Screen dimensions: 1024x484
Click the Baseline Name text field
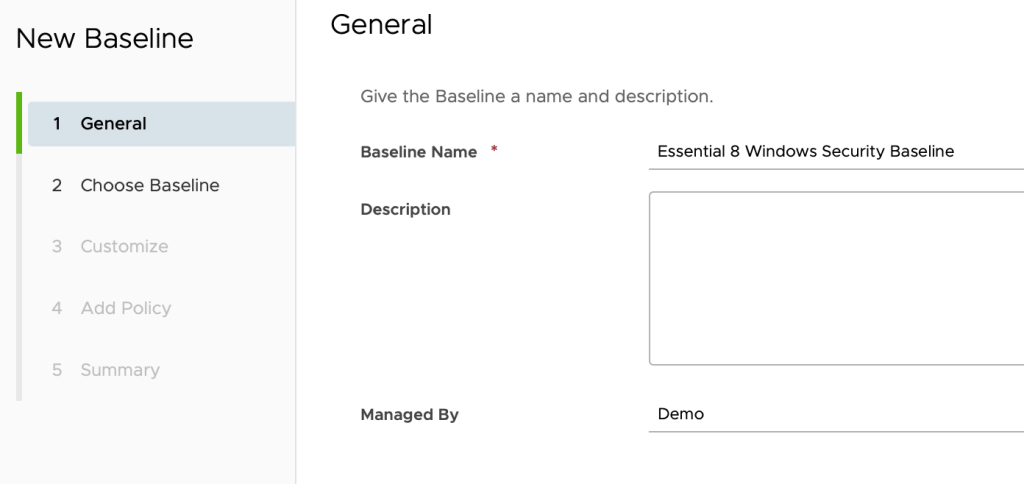(836, 152)
